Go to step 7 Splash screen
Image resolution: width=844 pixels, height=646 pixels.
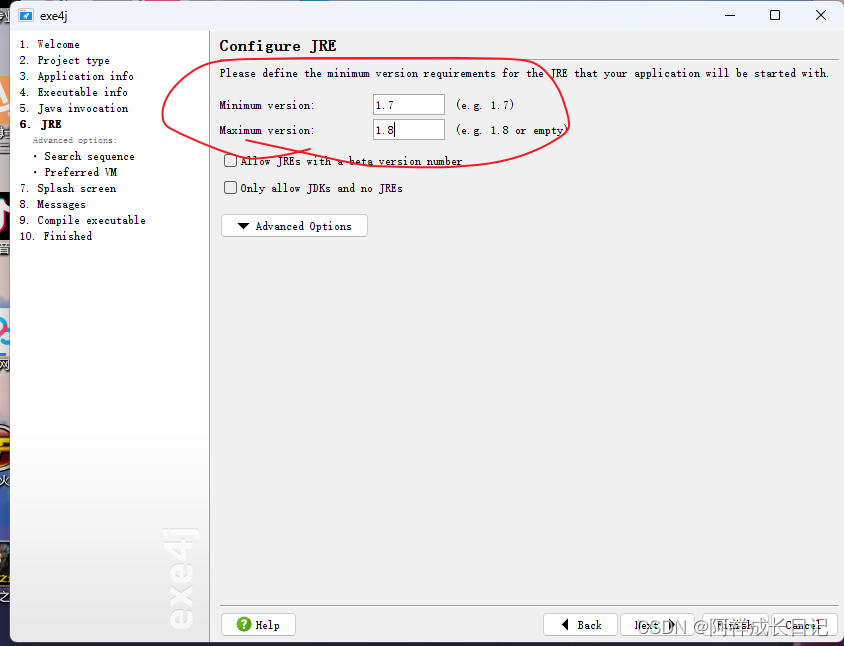pos(68,188)
